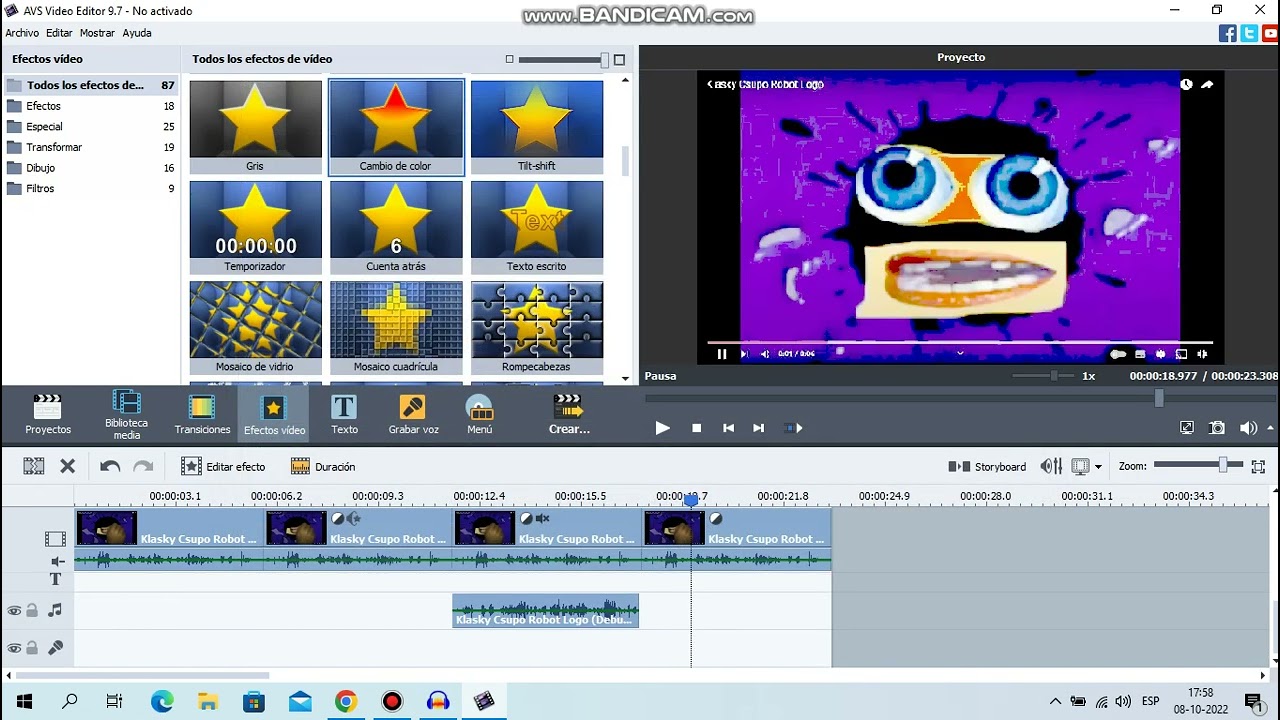Play the project preview
1280x720 pixels.
click(x=662, y=428)
